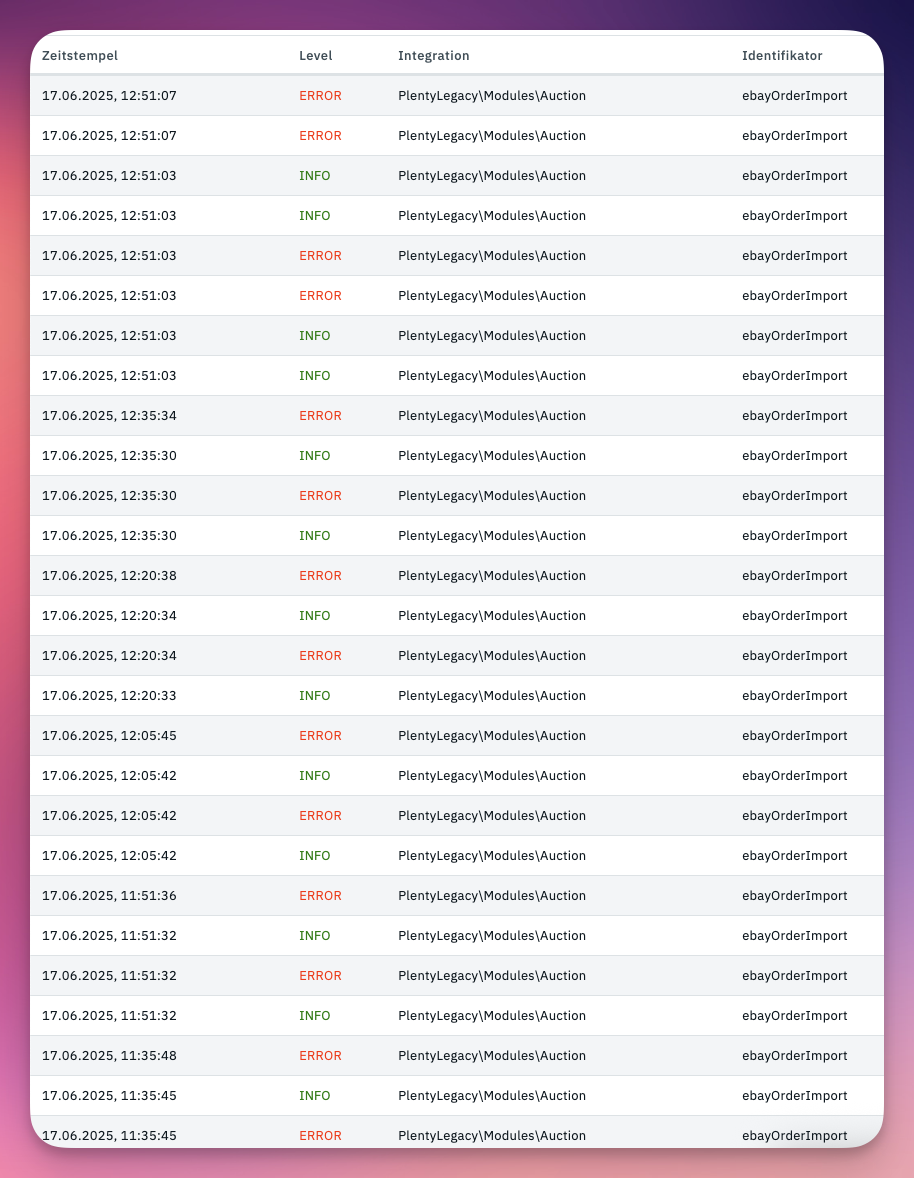This screenshot has height=1178, width=914.
Task: Click the Zeitstempel column header
Action: pyautogui.click(x=79, y=56)
